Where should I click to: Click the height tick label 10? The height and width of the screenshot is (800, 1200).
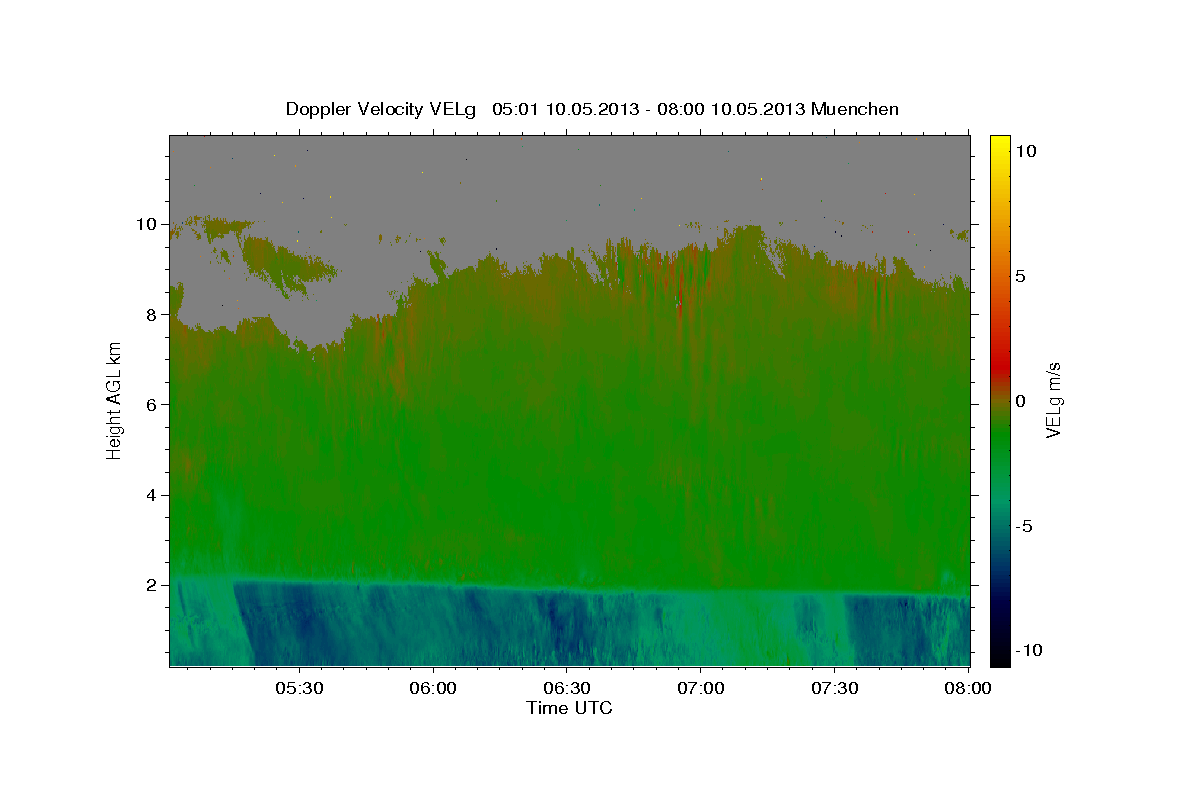[x=145, y=224]
